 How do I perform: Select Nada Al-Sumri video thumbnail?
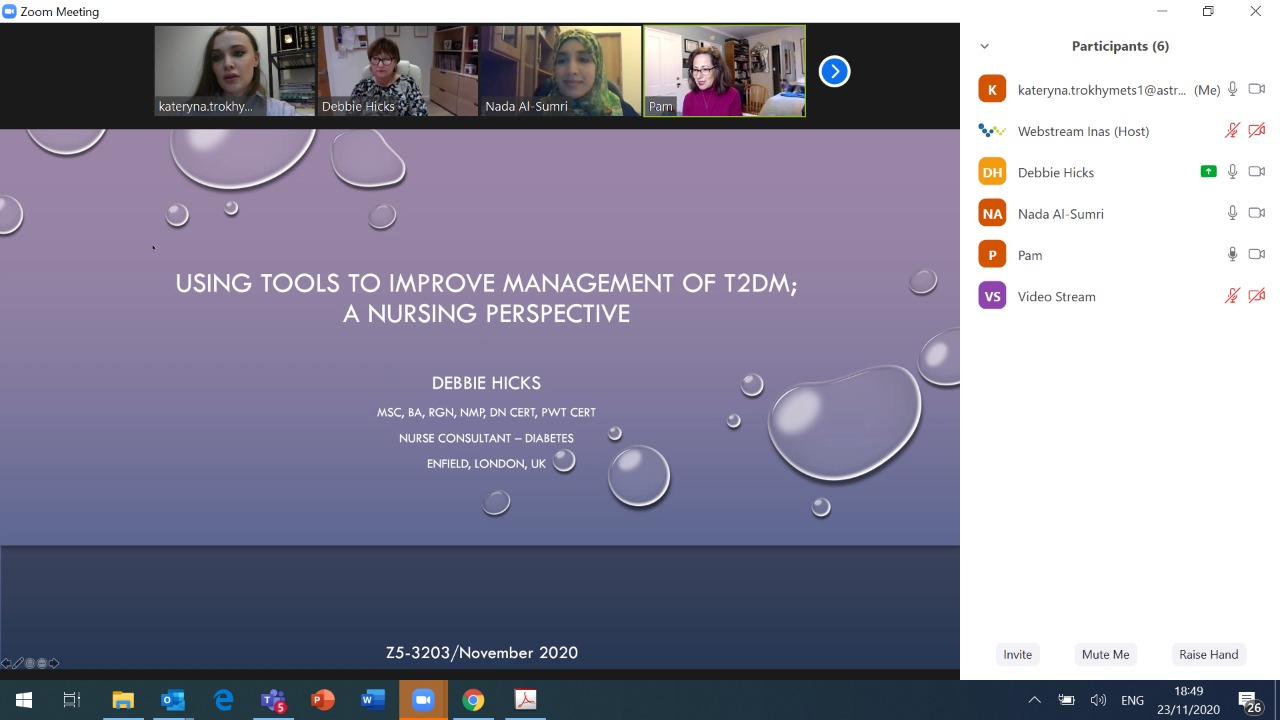pyautogui.click(x=560, y=71)
